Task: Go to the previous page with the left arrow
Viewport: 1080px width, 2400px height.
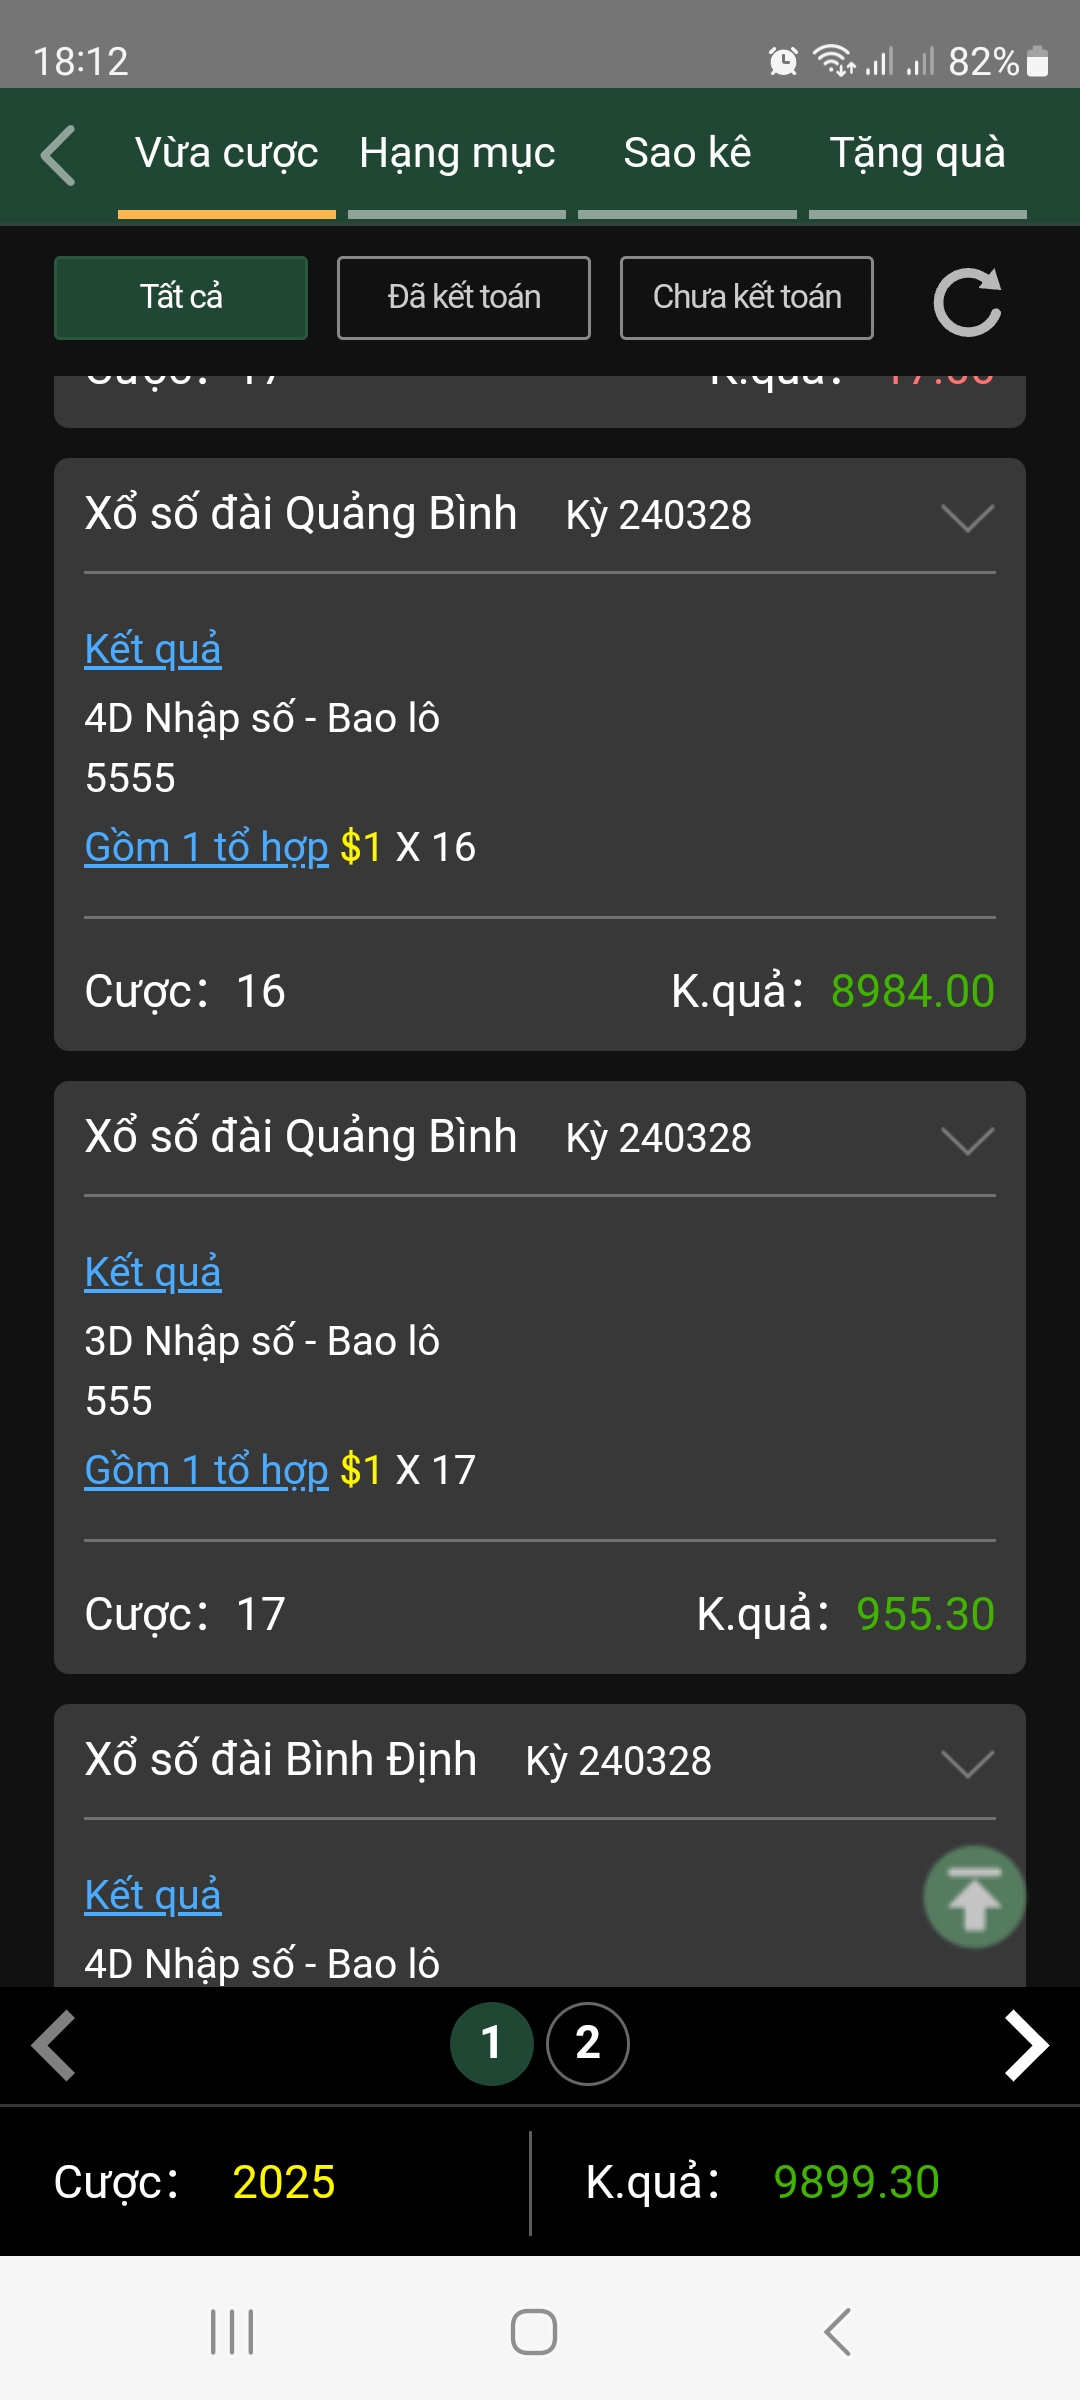Action: click(54, 2045)
